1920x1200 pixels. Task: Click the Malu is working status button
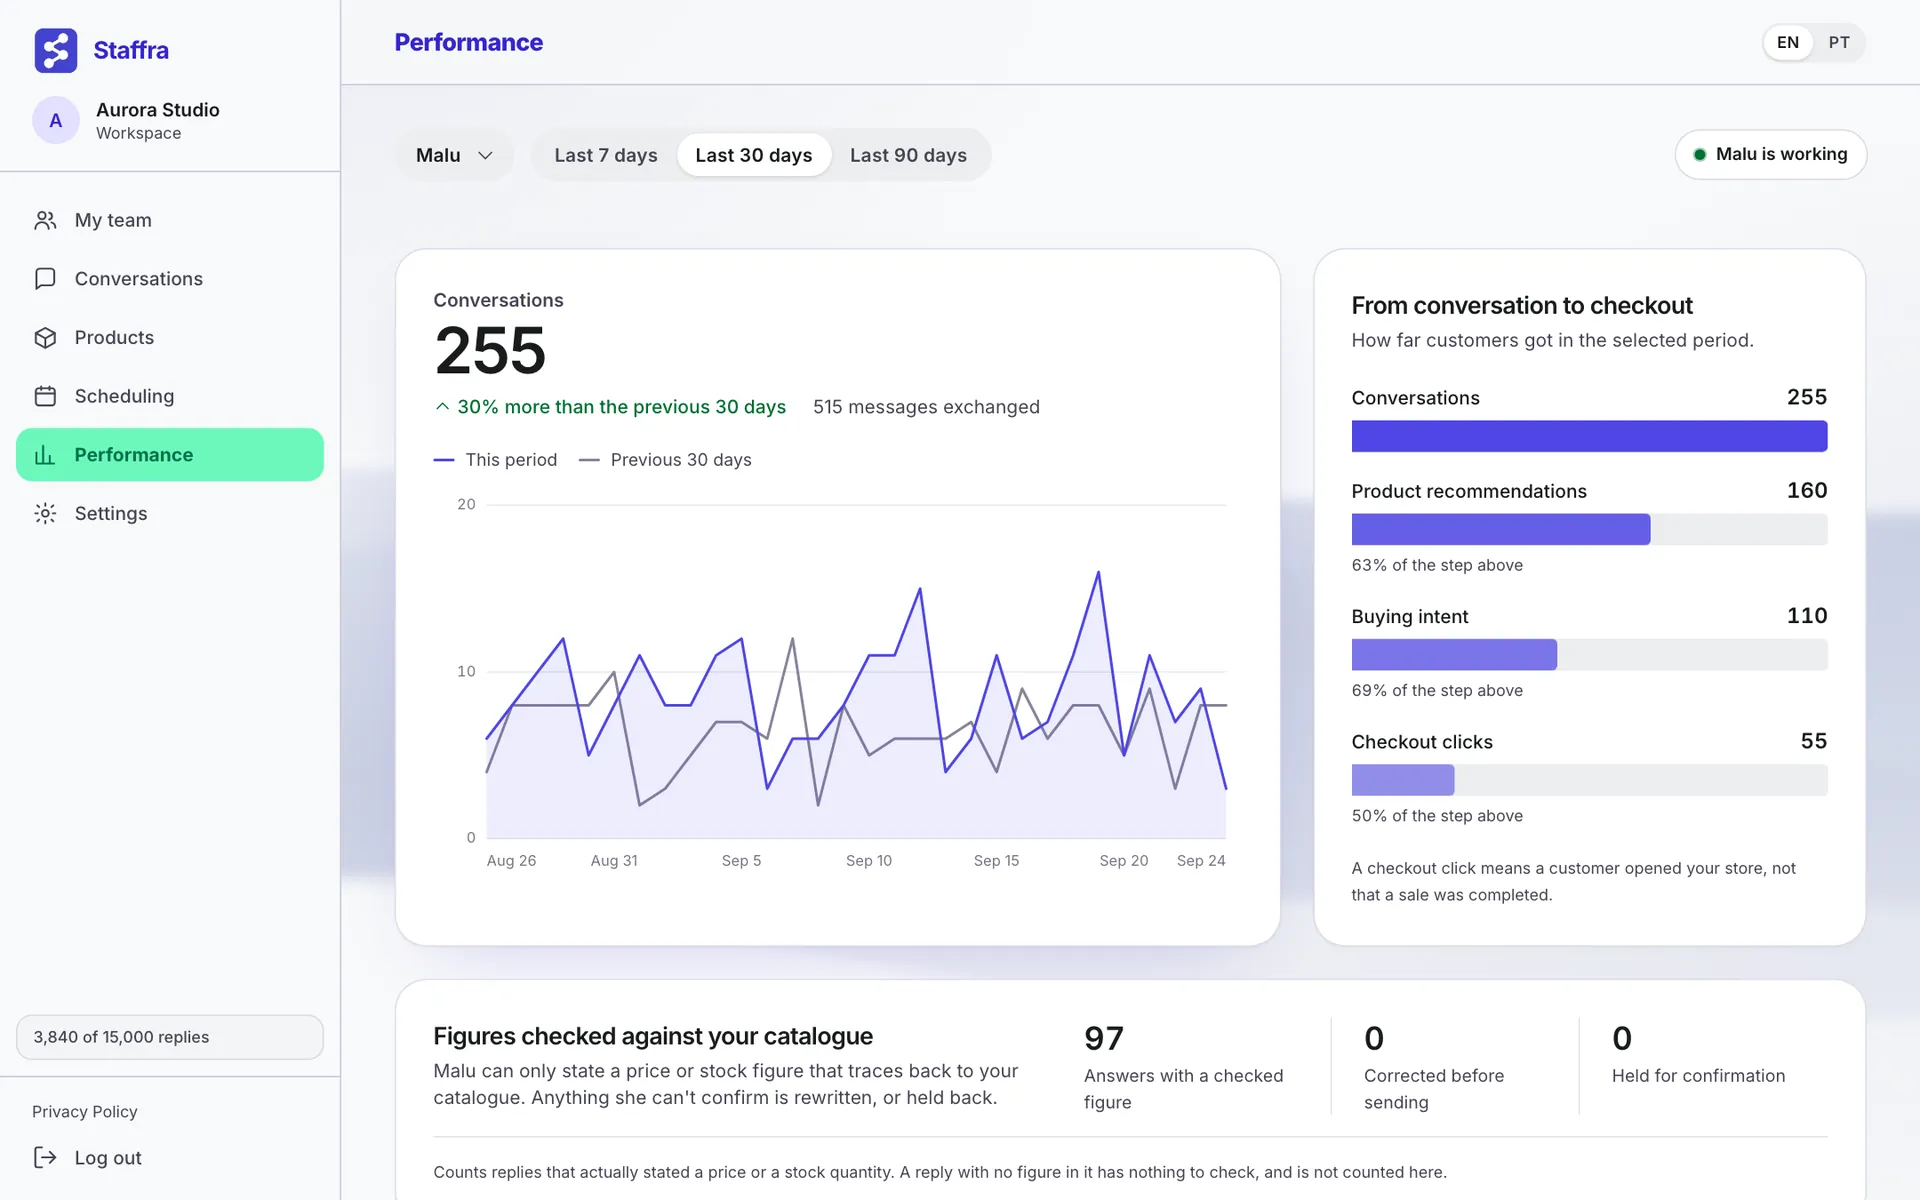(x=1770, y=154)
